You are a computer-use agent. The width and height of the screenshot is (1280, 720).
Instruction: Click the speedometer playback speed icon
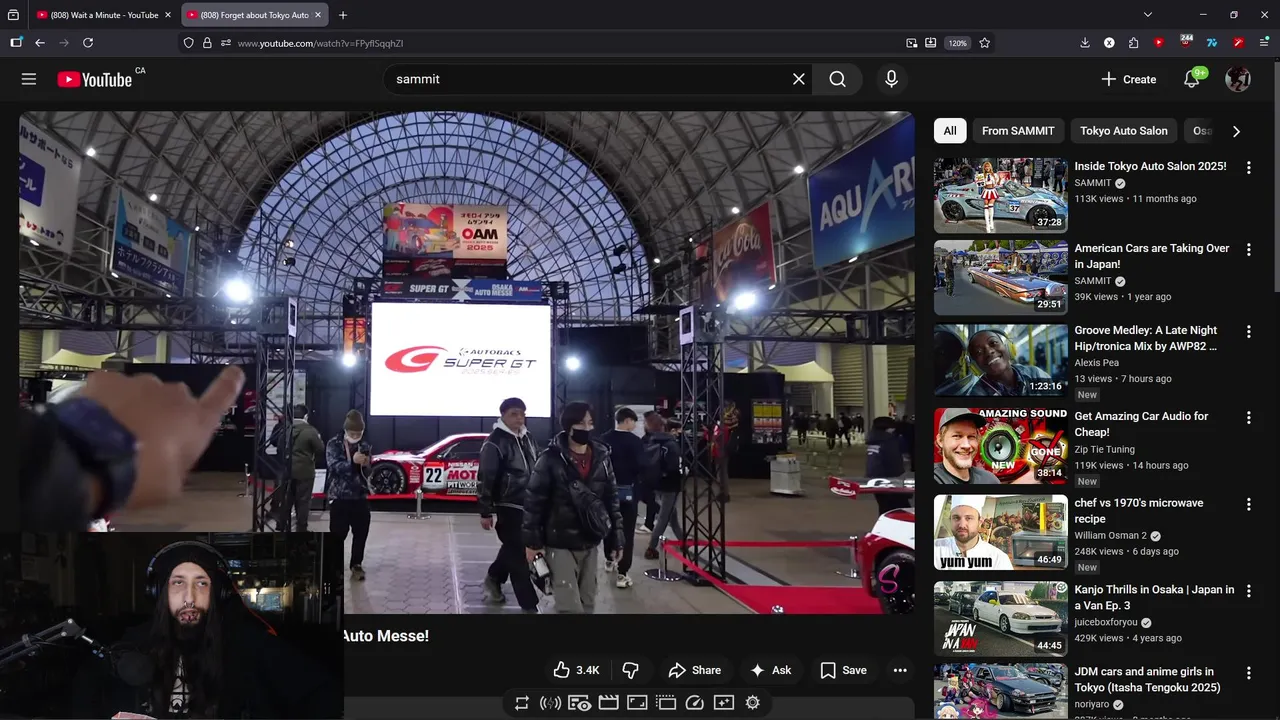[x=695, y=703]
